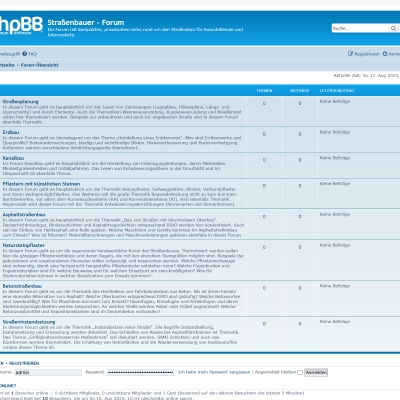Open the Erdbau forum

click(11, 132)
